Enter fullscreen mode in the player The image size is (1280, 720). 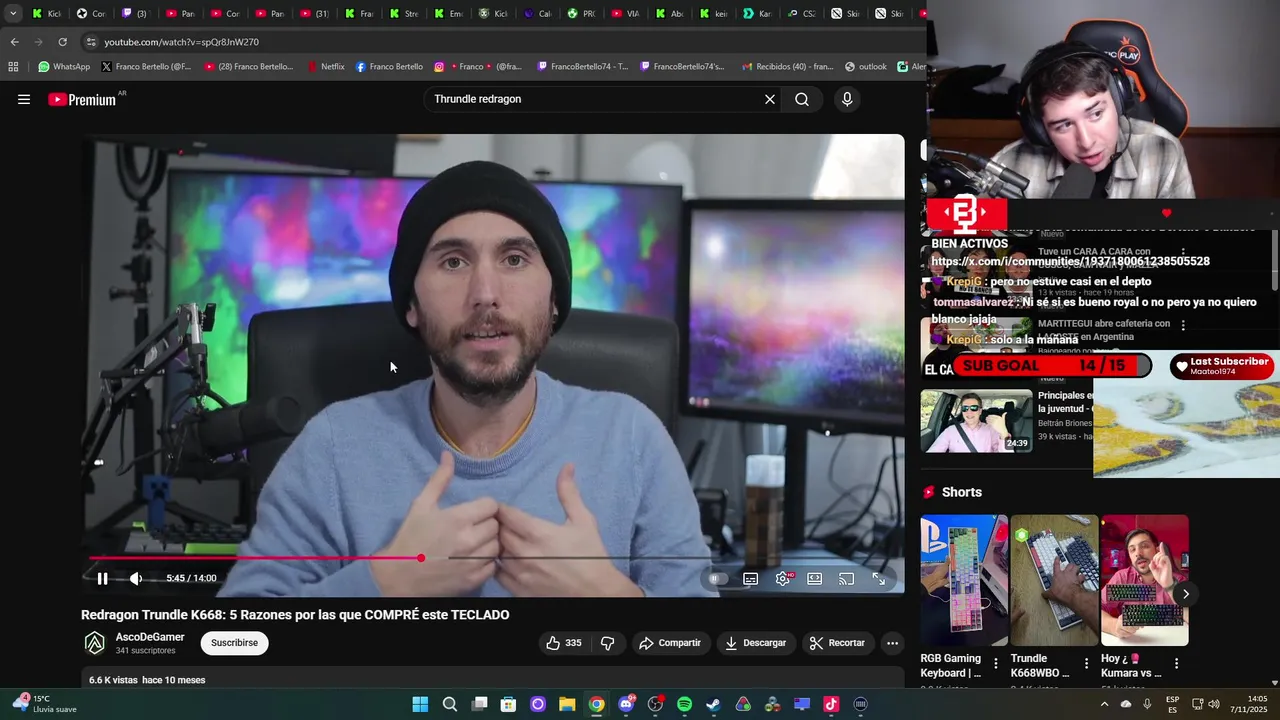[879, 578]
